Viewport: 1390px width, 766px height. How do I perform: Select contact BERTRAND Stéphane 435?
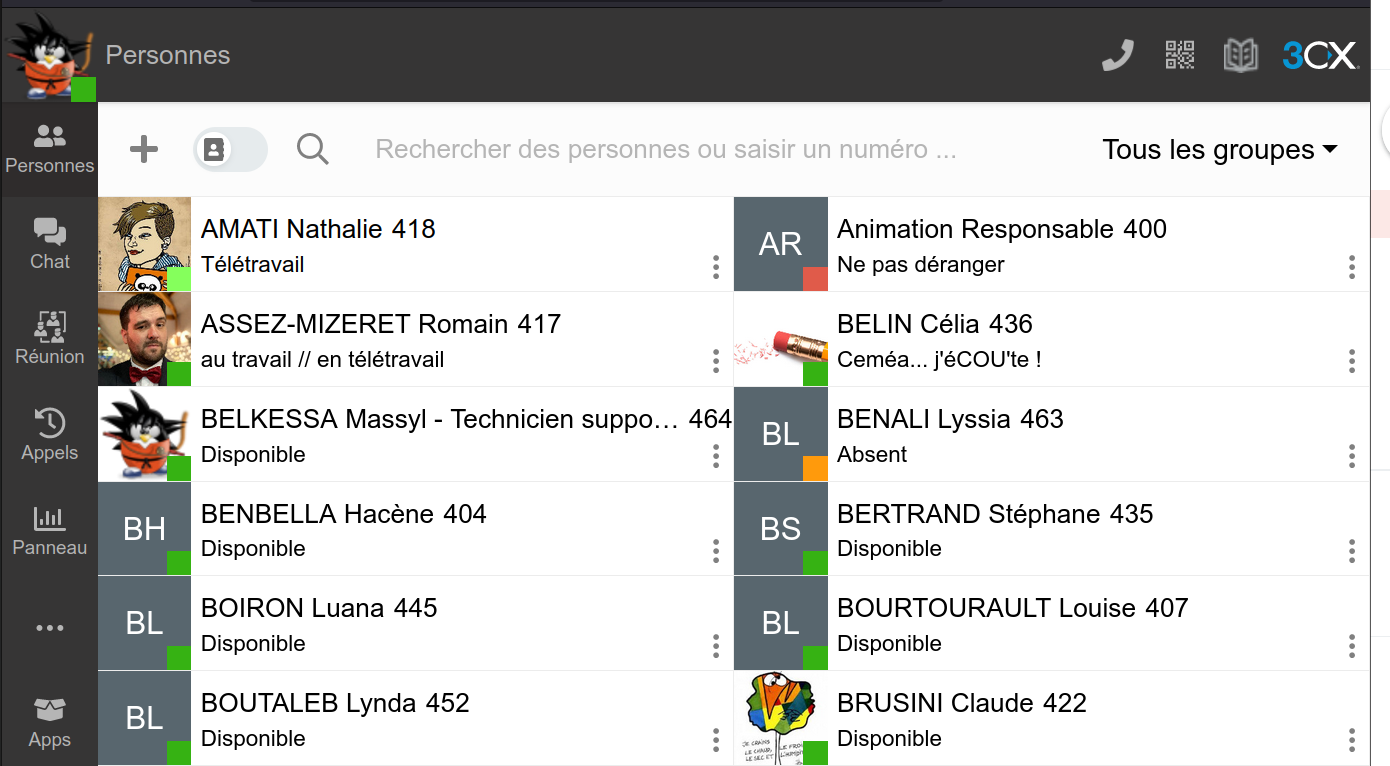pos(994,529)
